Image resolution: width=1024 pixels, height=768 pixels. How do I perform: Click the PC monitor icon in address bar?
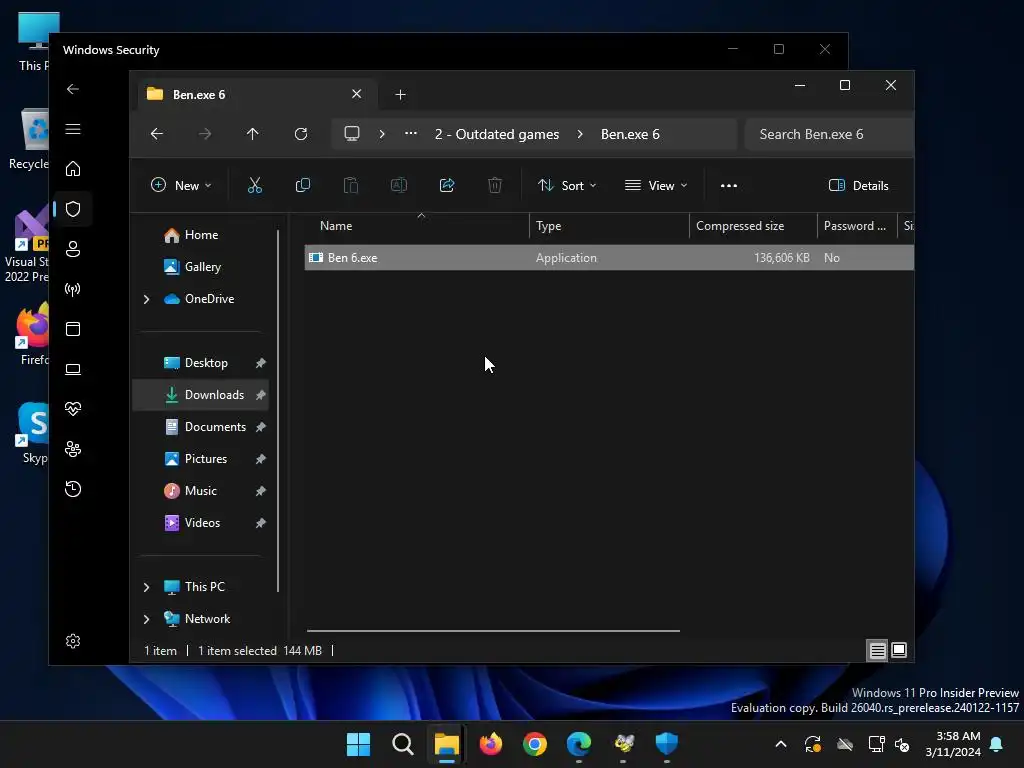[x=352, y=134]
